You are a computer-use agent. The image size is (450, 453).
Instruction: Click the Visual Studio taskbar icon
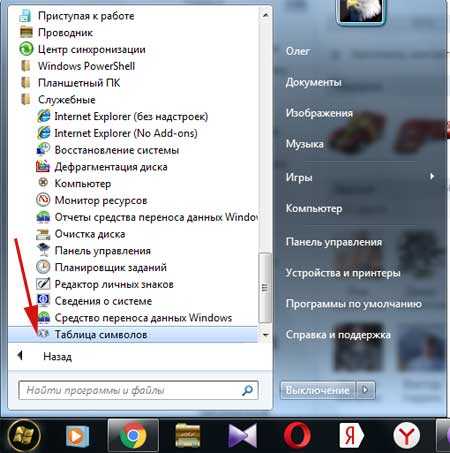click(x=242, y=436)
